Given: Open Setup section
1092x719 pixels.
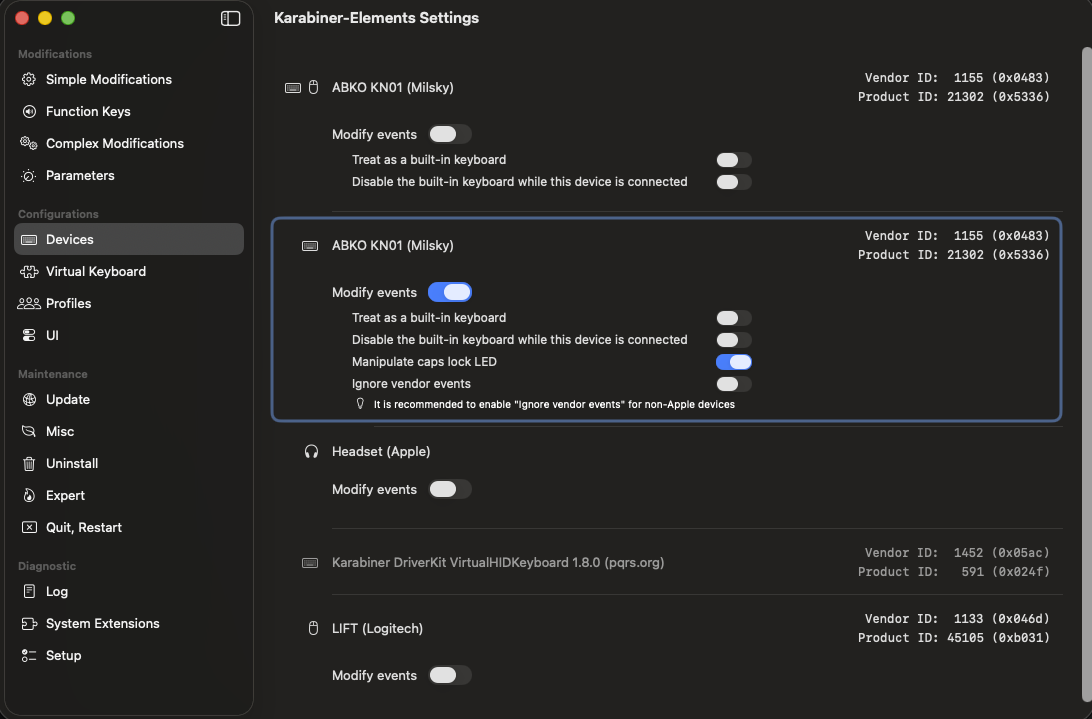Looking at the screenshot, I should point(129,656).
